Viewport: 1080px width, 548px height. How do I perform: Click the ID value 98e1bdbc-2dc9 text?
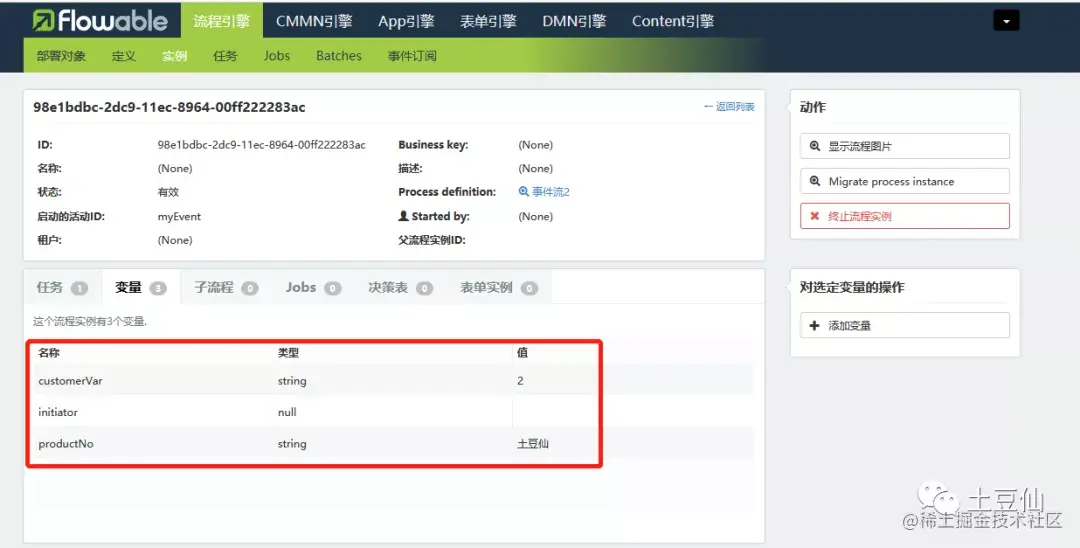click(x=262, y=145)
